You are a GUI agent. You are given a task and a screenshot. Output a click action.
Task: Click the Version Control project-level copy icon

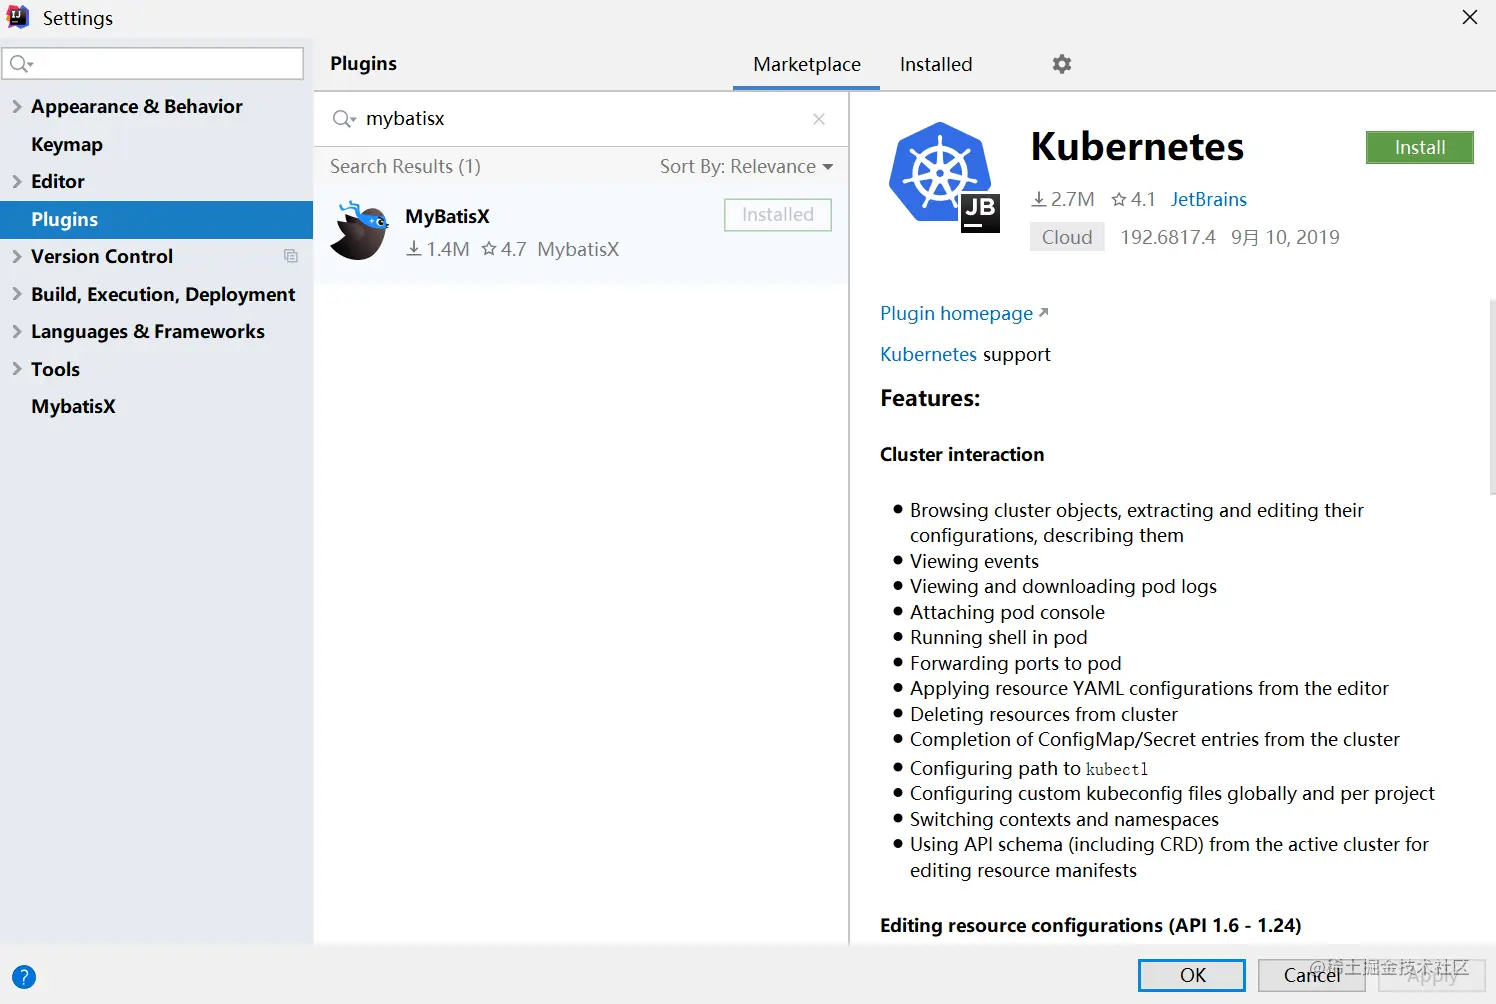[x=291, y=256]
